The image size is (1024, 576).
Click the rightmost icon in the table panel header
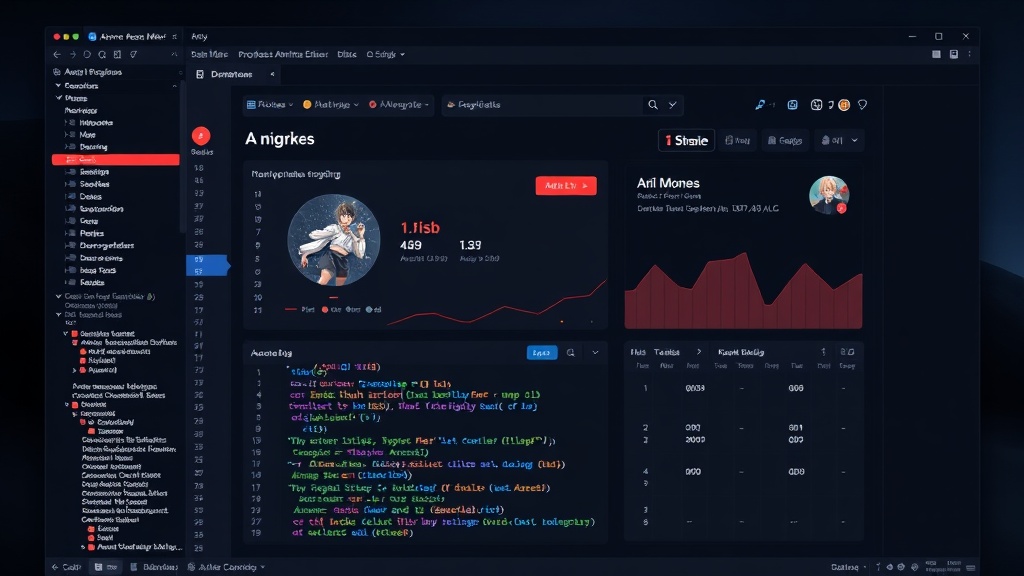(x=847, y=351)
